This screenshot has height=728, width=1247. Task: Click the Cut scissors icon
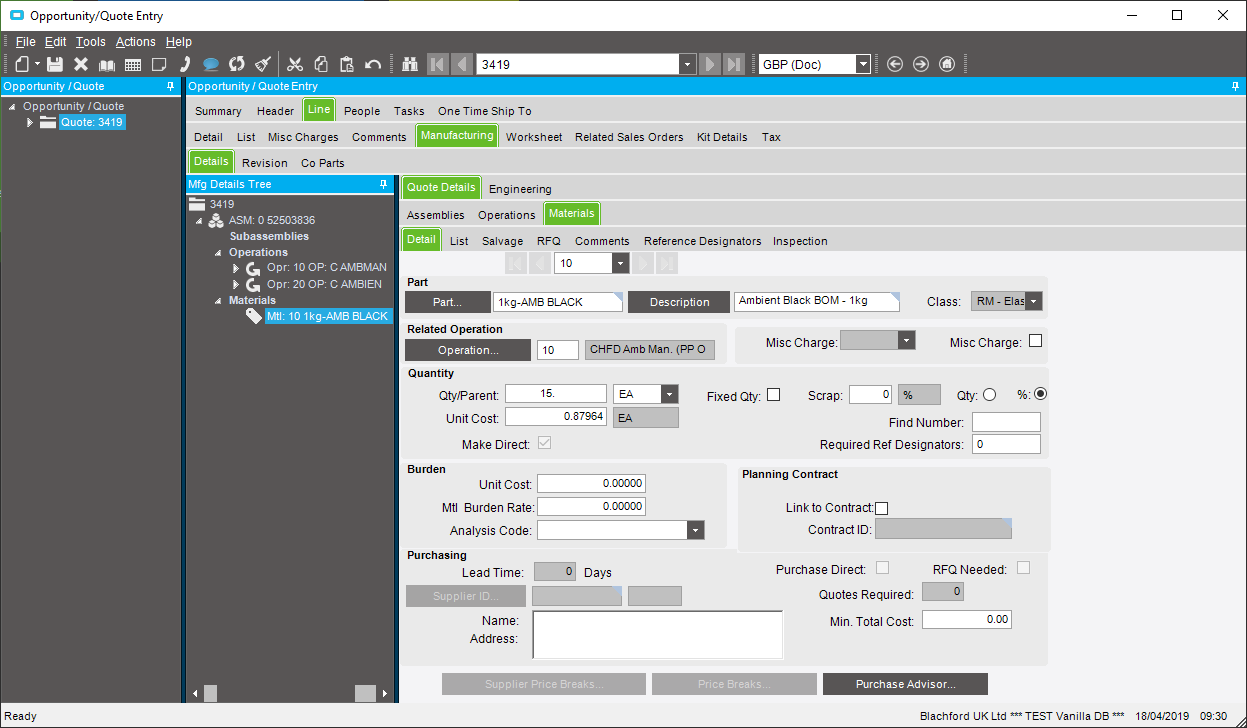coord(296,64)
